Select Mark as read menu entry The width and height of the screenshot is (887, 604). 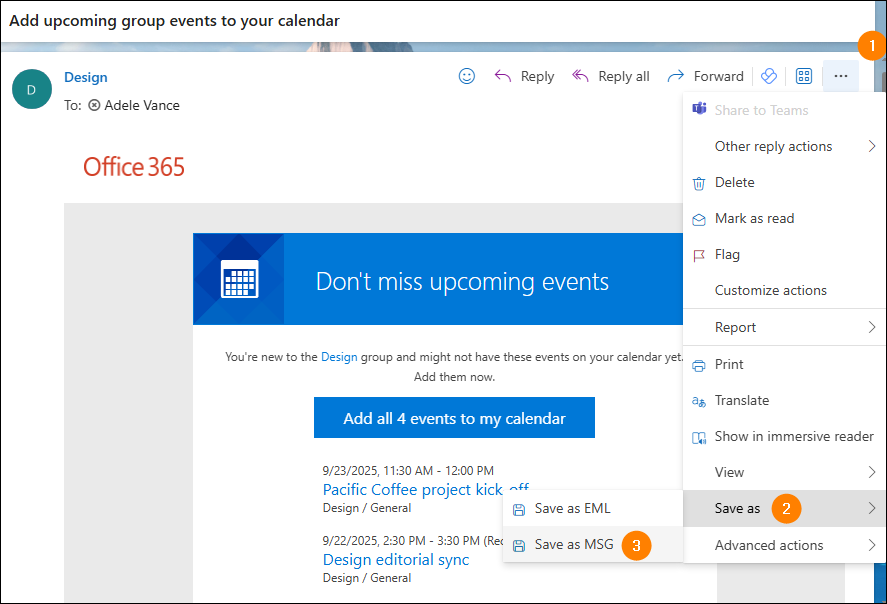pos(754,219)
